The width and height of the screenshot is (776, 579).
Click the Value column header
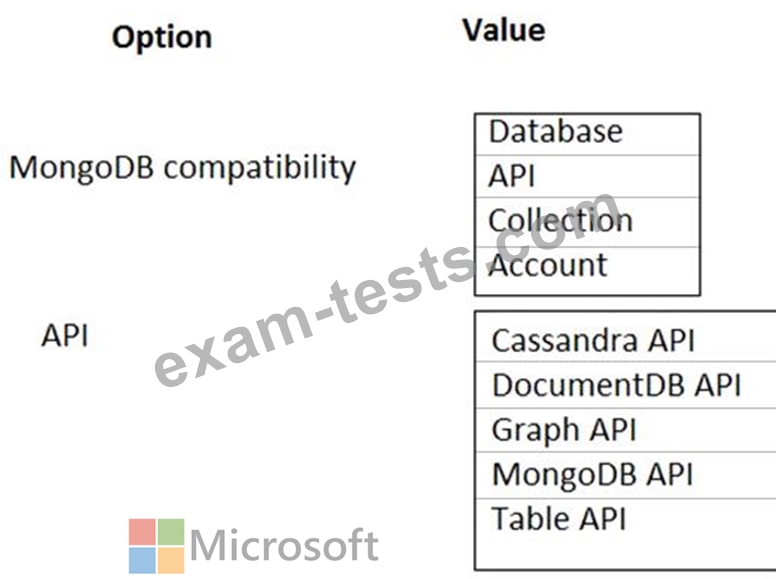point(504,30)
